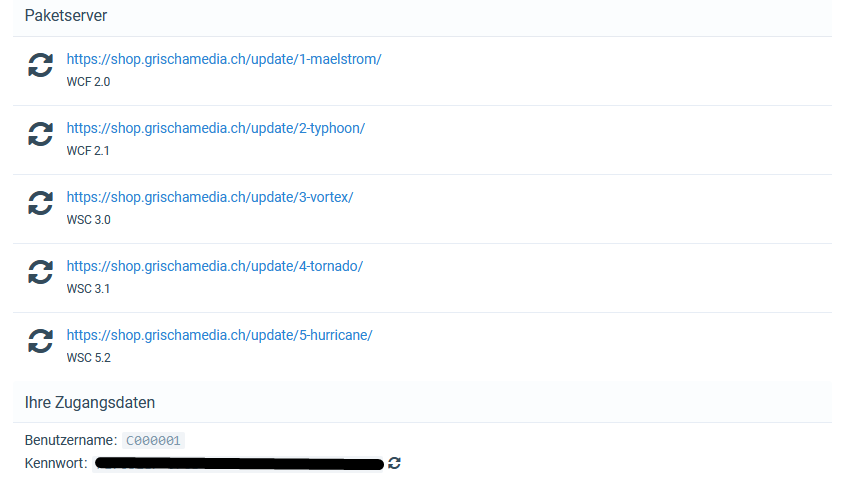Click the sync icon next to 2-typhoon server
Viewport: 843px width, 490px height.
(x=40, y=134)
